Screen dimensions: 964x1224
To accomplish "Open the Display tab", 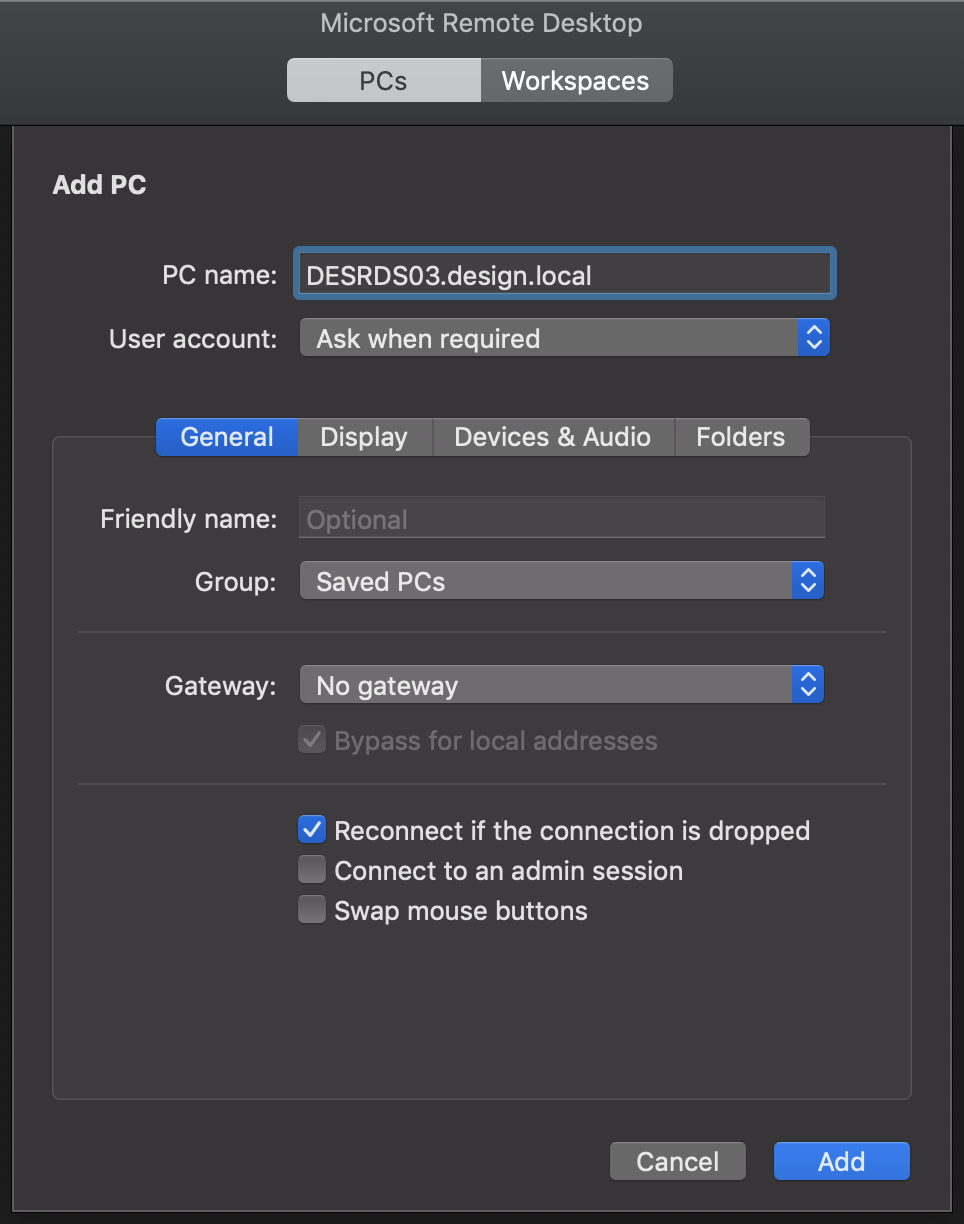I will tap(364, 437).
